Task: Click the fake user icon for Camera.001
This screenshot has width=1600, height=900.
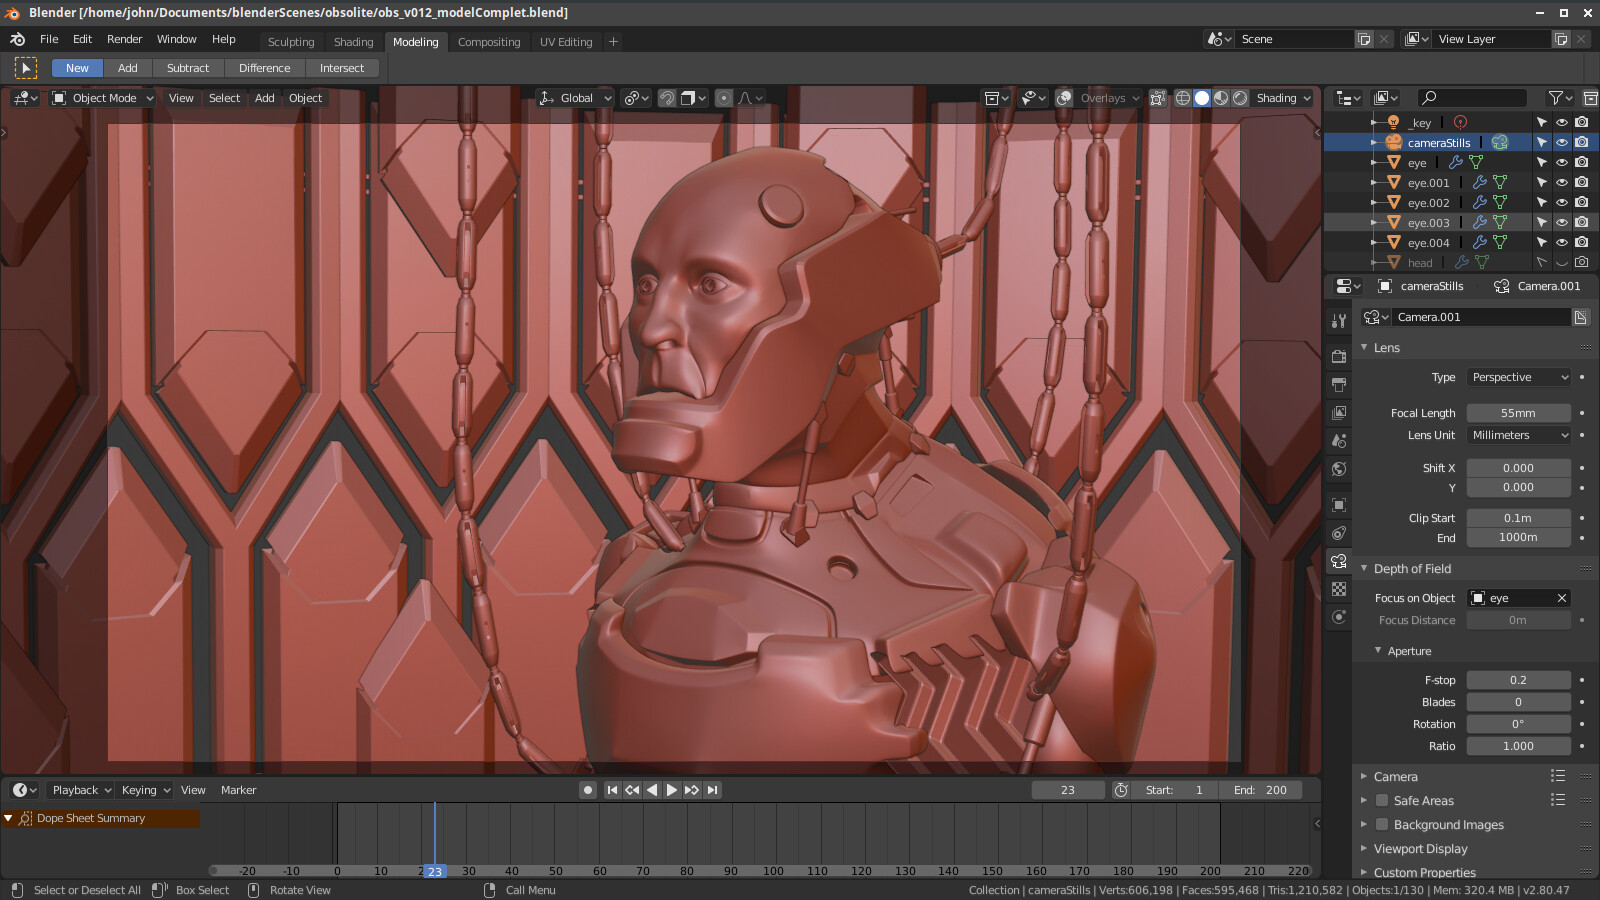Action: coord(1581,317)
